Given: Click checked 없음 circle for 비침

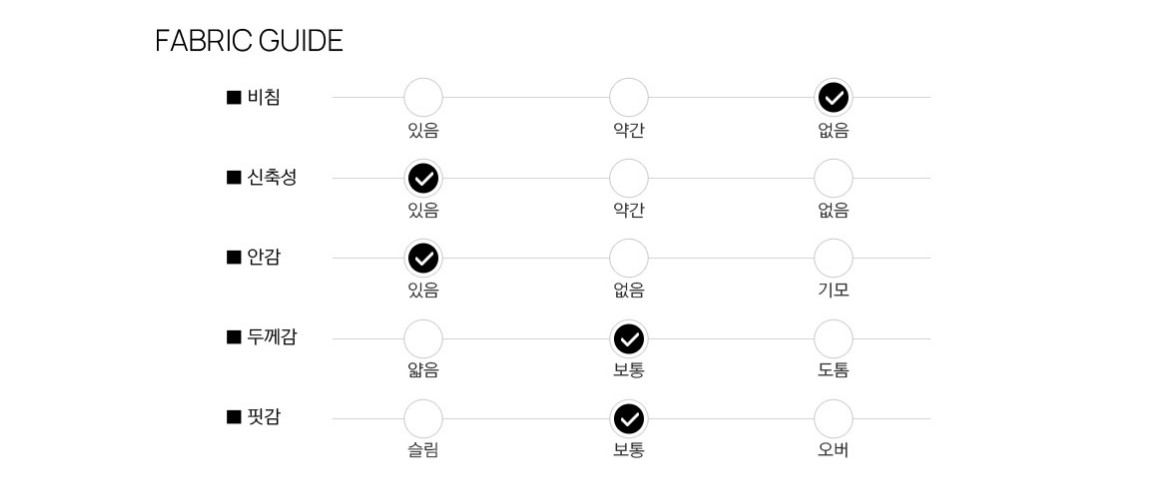Looking at the screenshot, I should (x=833, y=97).
